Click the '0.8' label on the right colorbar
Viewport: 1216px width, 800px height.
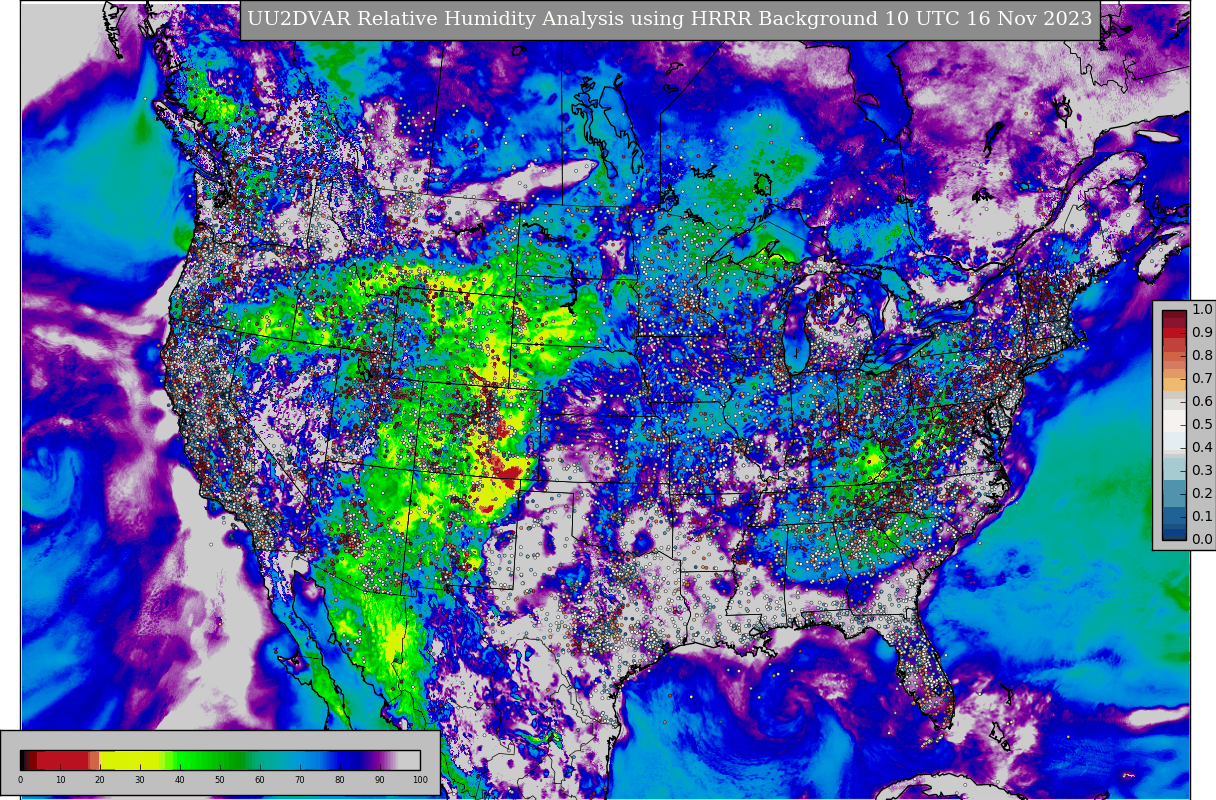point(1202,356)
